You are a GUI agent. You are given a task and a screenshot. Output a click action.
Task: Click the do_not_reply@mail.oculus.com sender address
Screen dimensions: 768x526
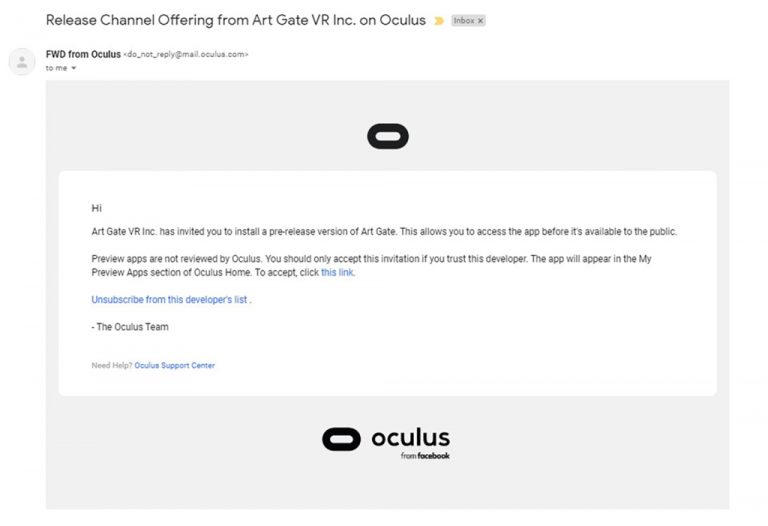(x=186, y=54)
